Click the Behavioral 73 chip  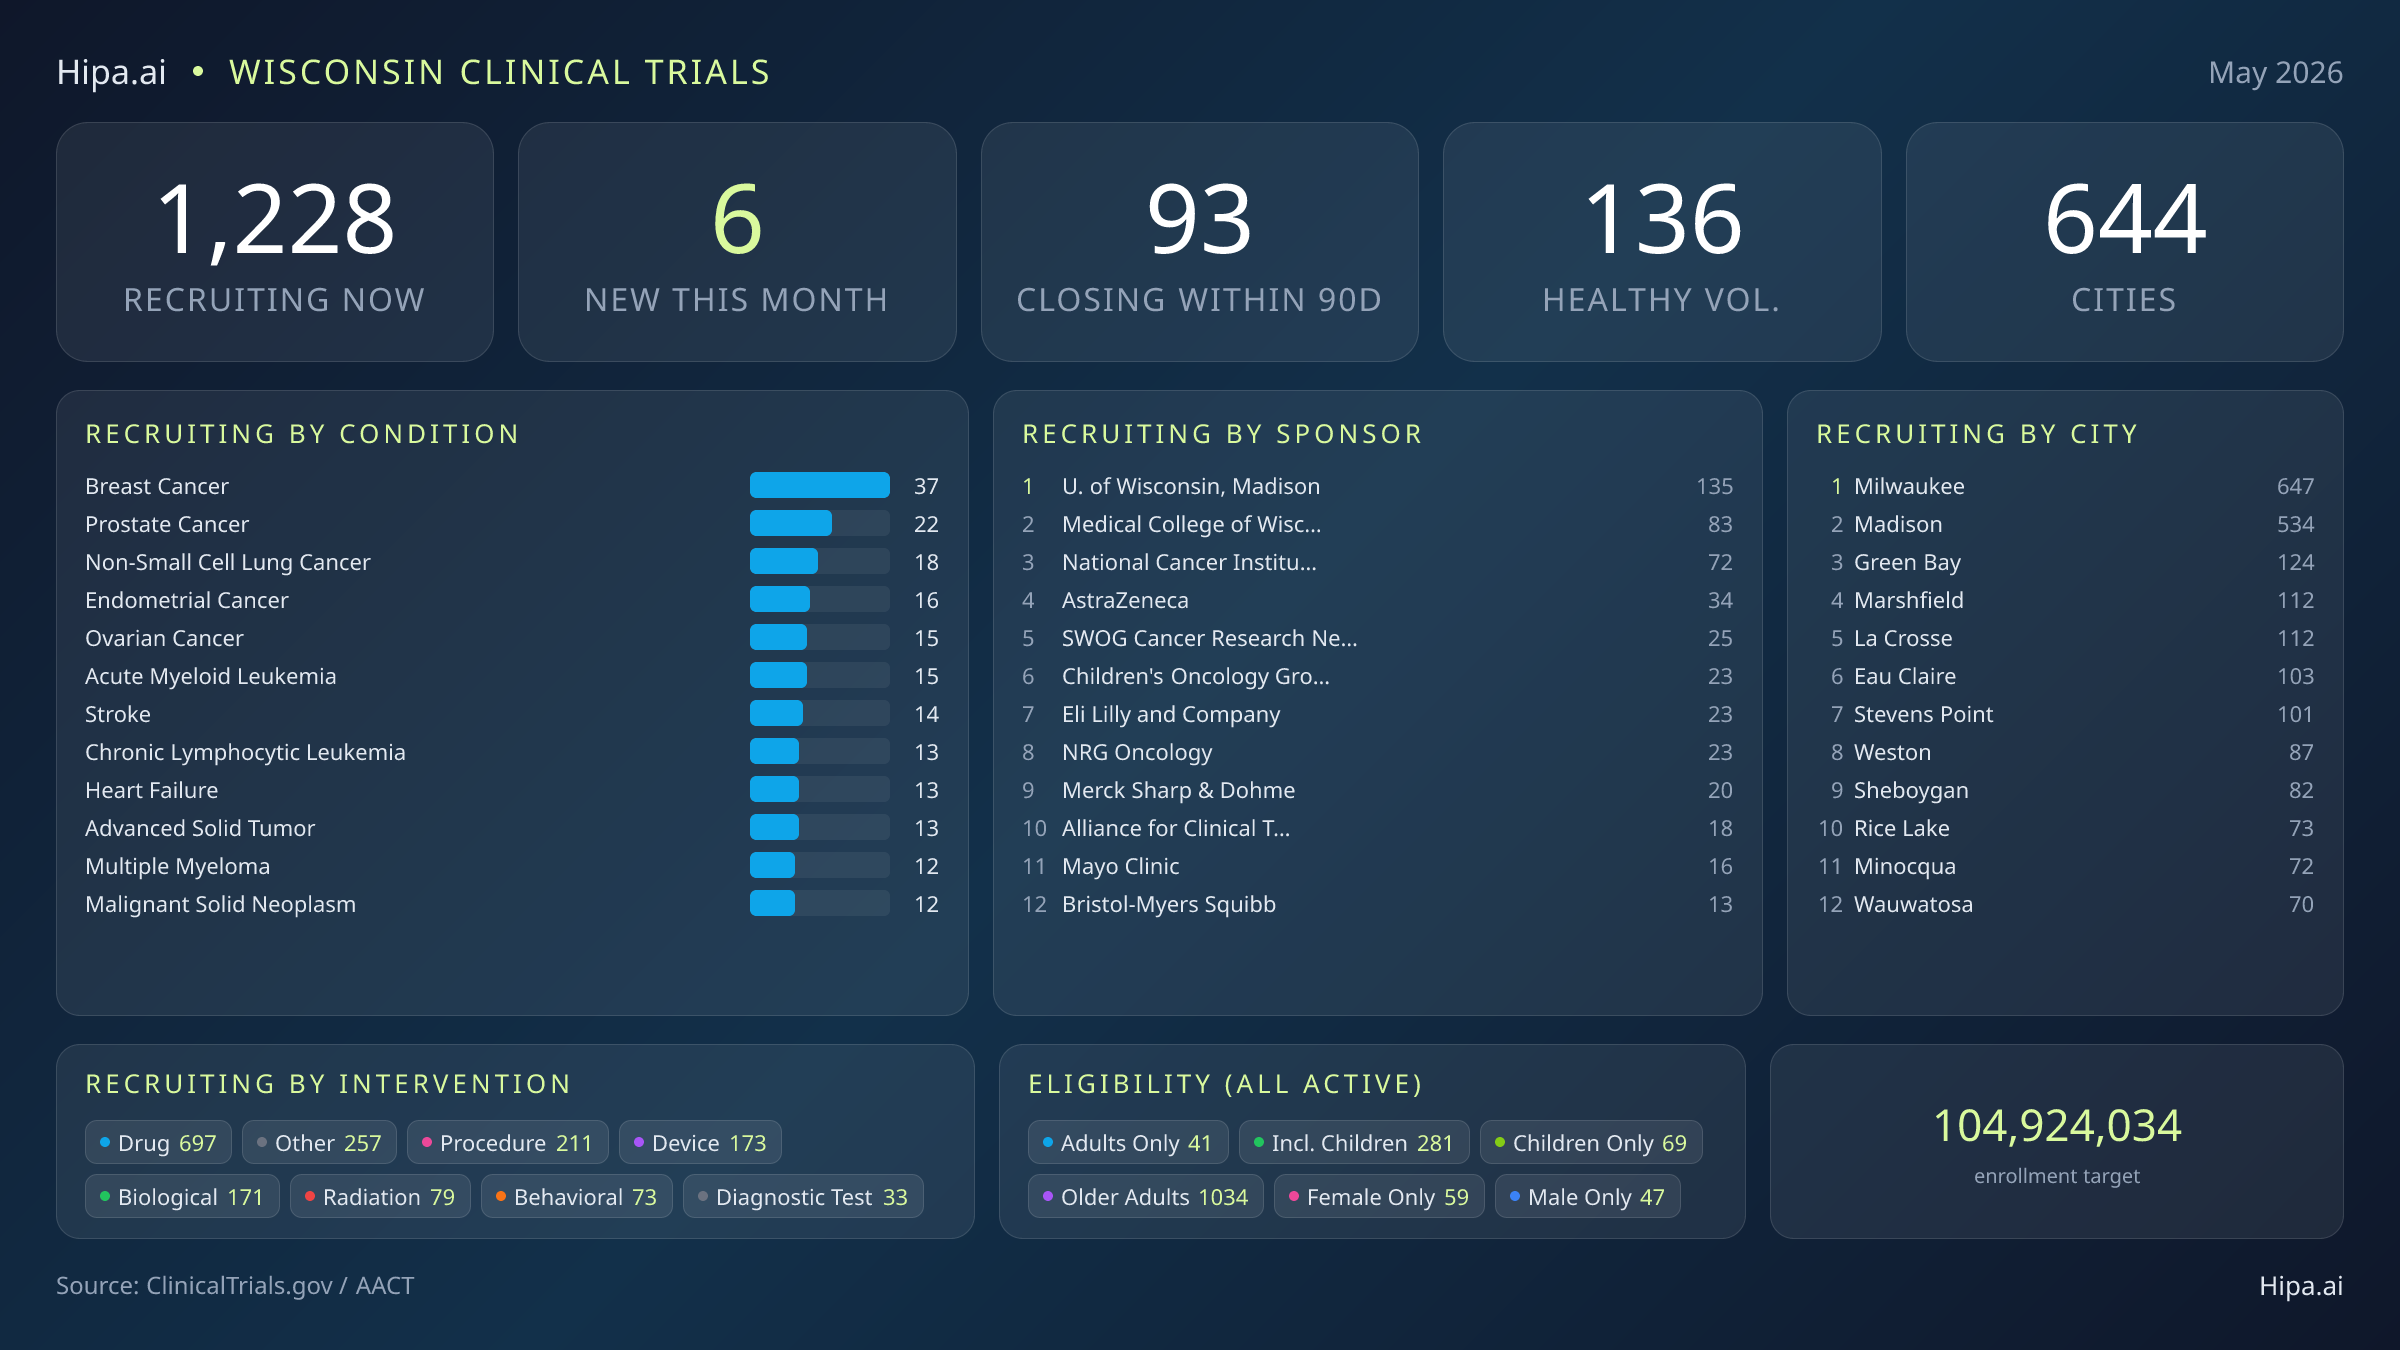(577, 1196)
